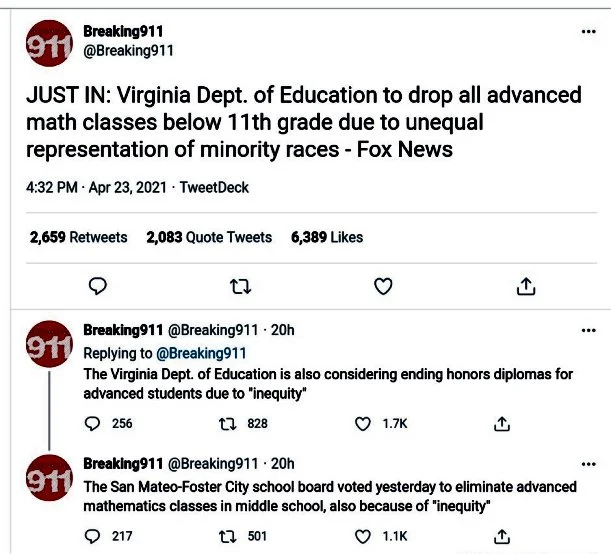View the 2,083 Quote Tweets list
This screenshot has height=554, width=611.
point(209,237)
